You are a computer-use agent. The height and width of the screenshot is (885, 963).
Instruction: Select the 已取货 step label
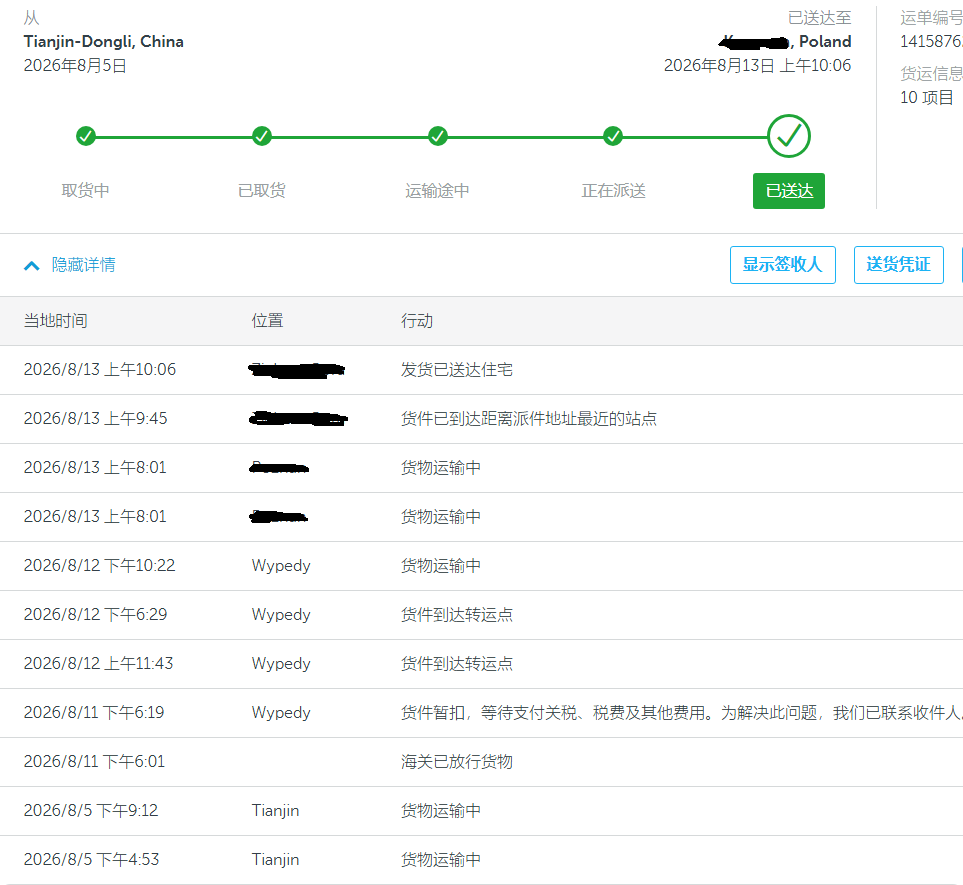pos(262,190)
